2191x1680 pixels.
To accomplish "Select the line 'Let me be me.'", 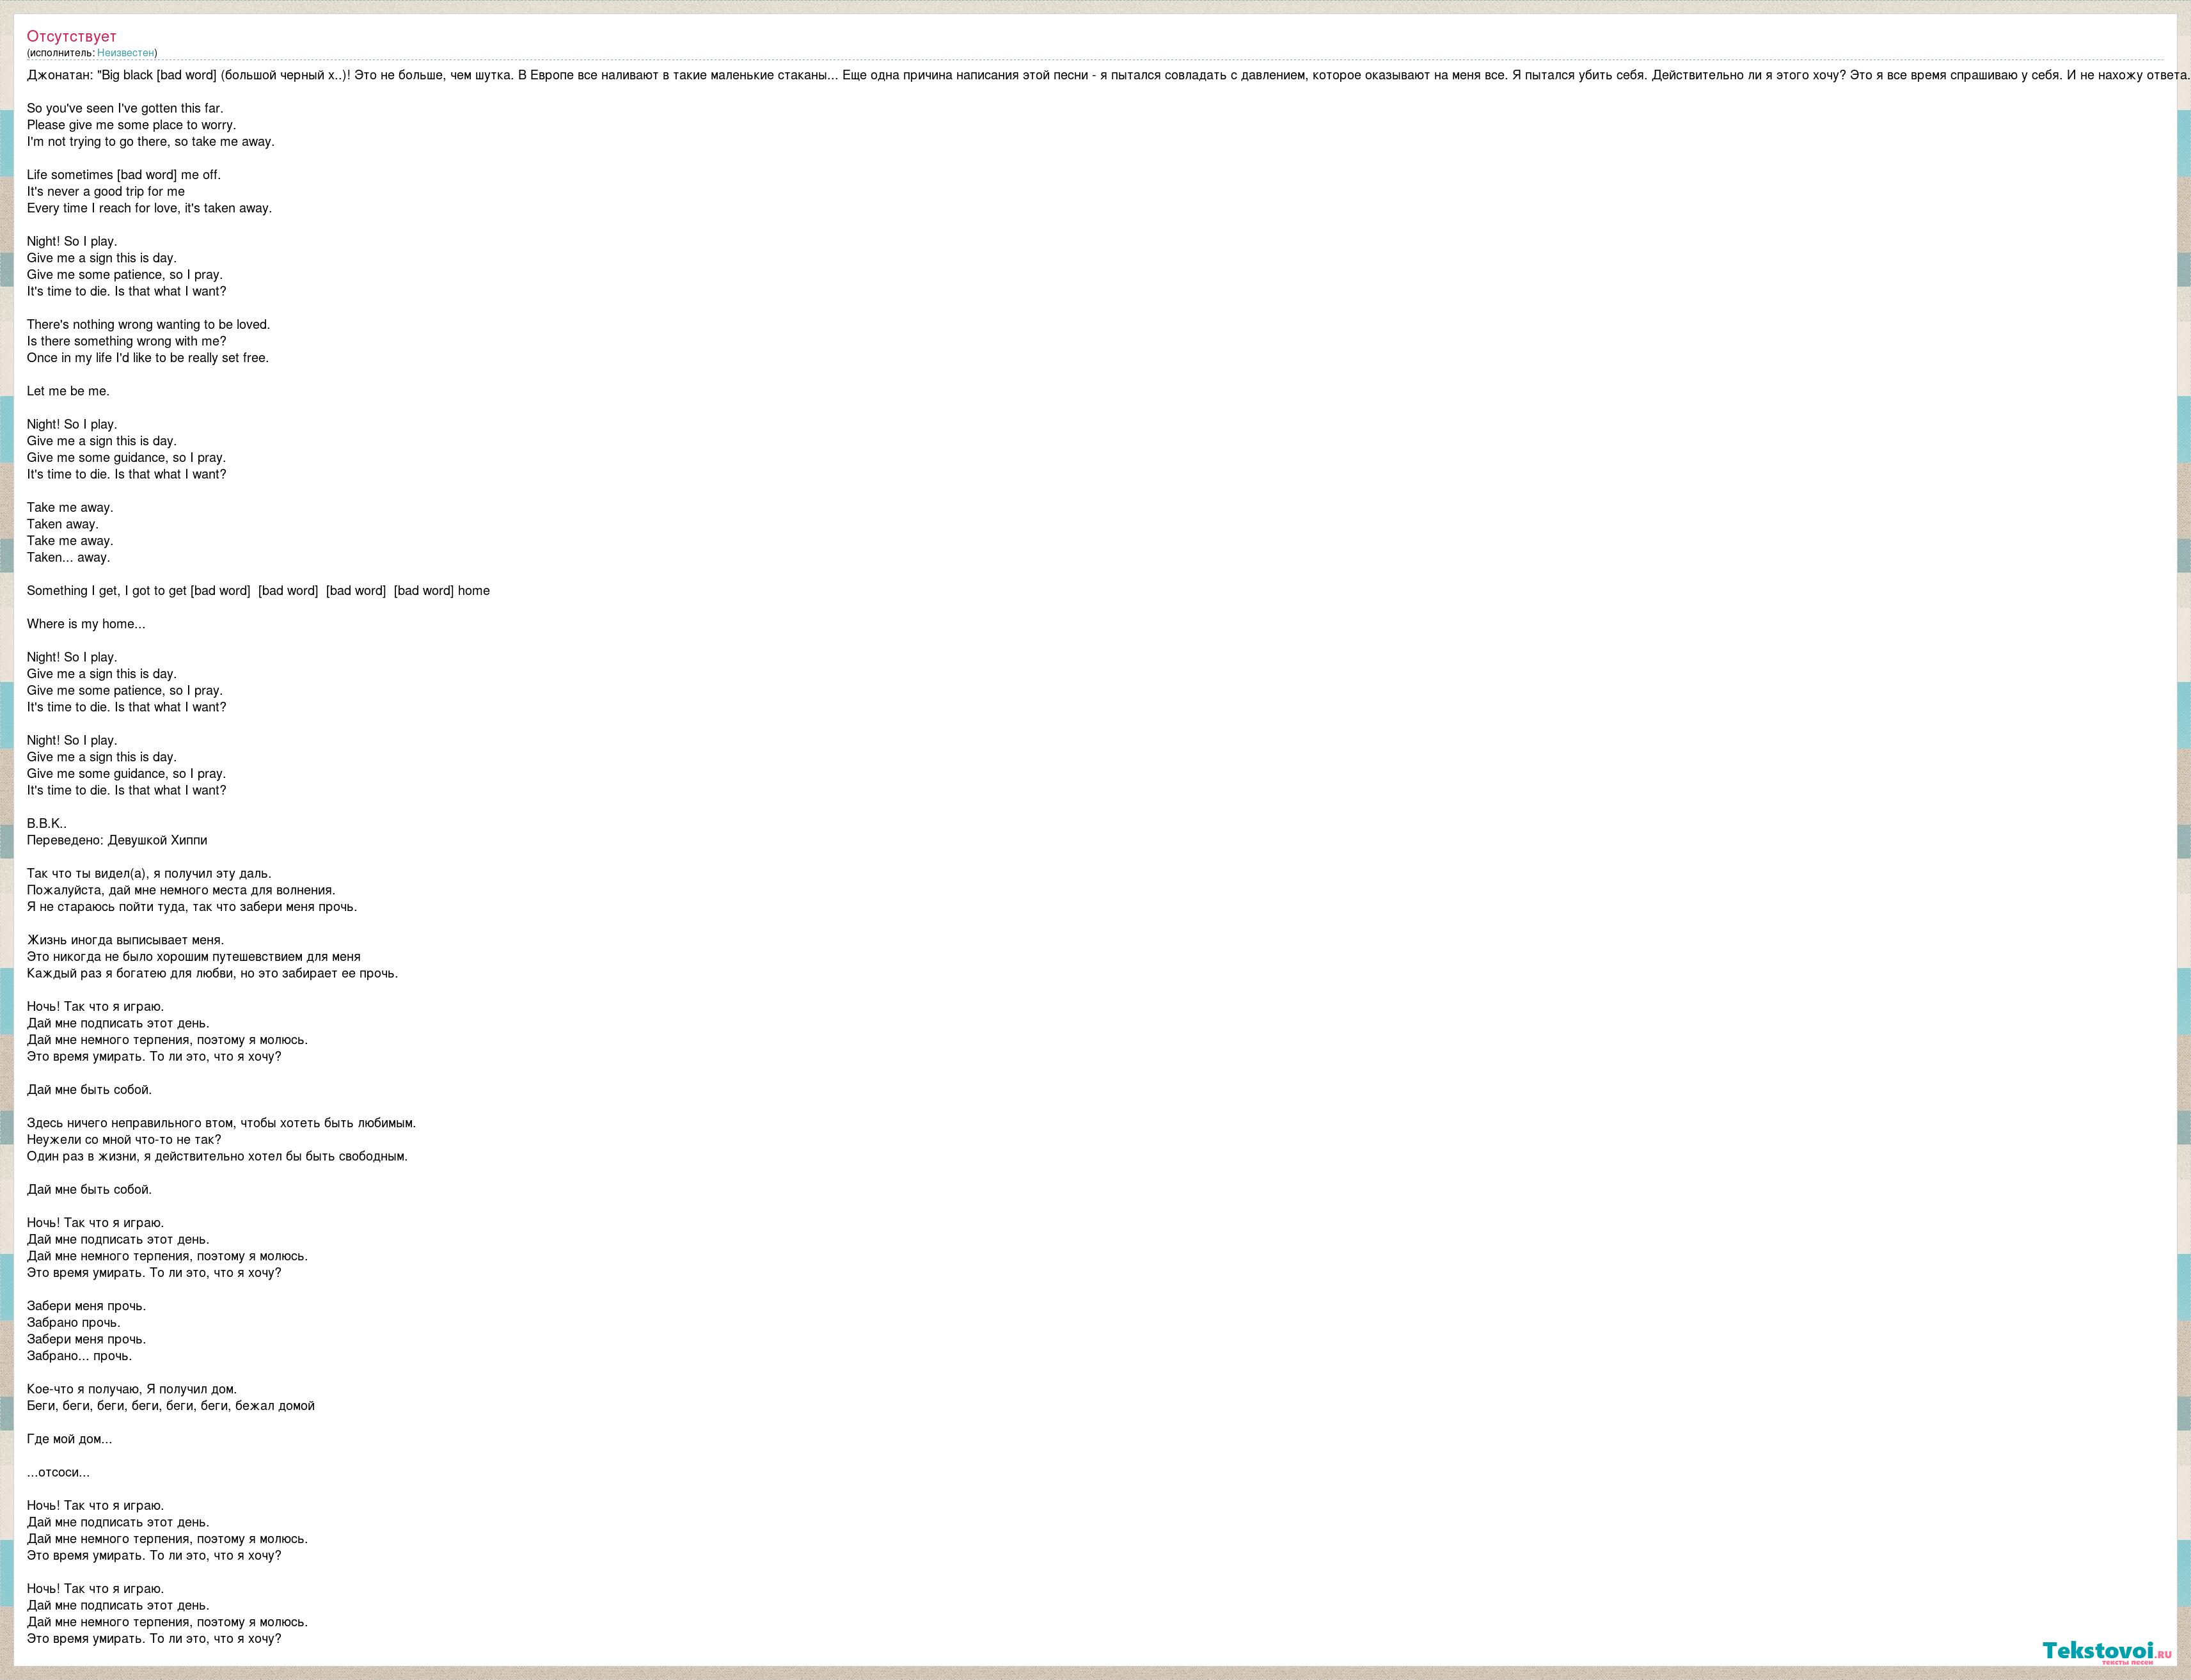I will (68, 391).
